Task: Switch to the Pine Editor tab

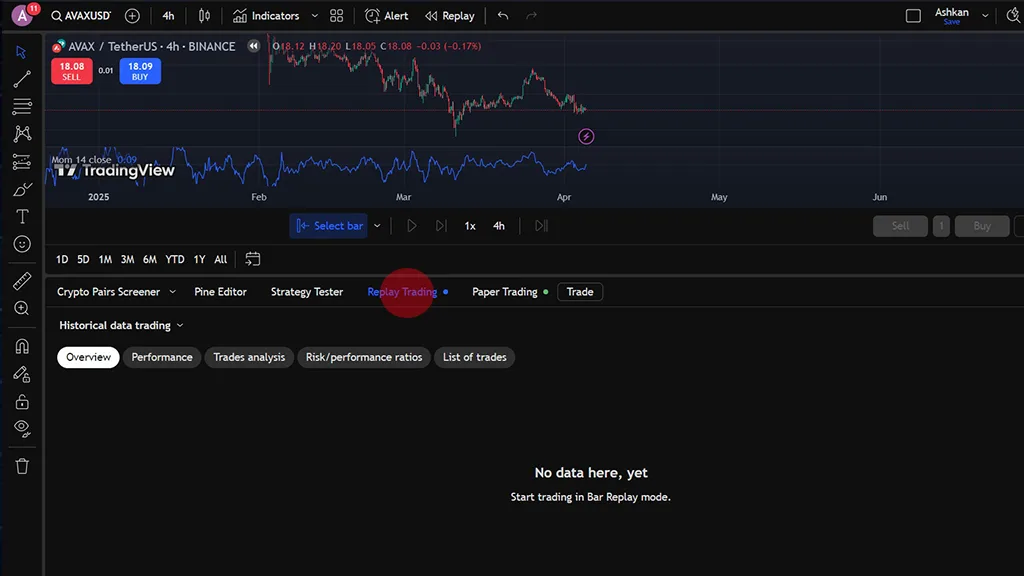Action: click(x=220, y=292)
